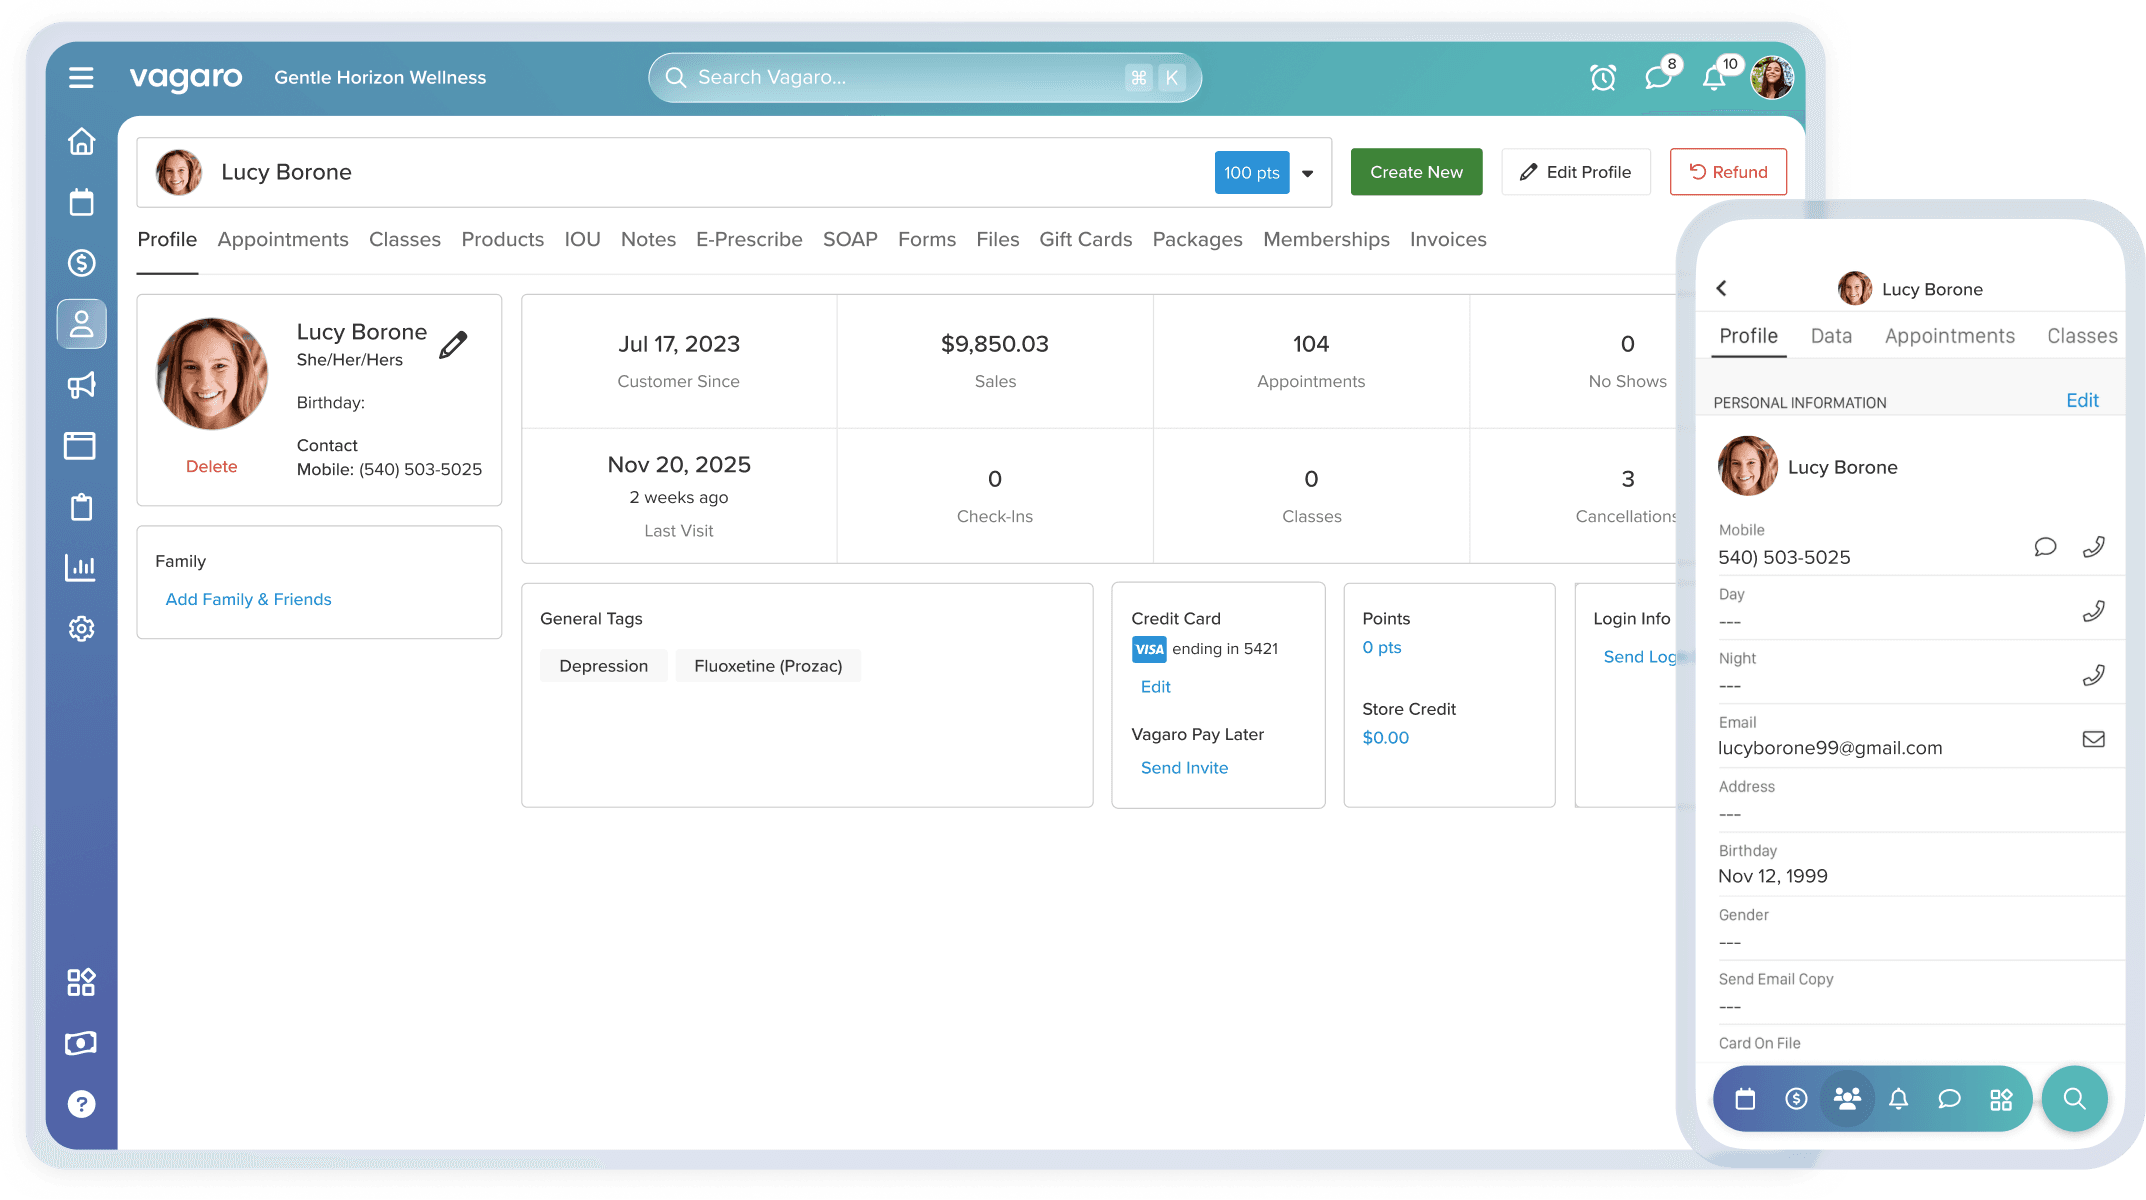Open the SOAP tab

pos(850,240)
